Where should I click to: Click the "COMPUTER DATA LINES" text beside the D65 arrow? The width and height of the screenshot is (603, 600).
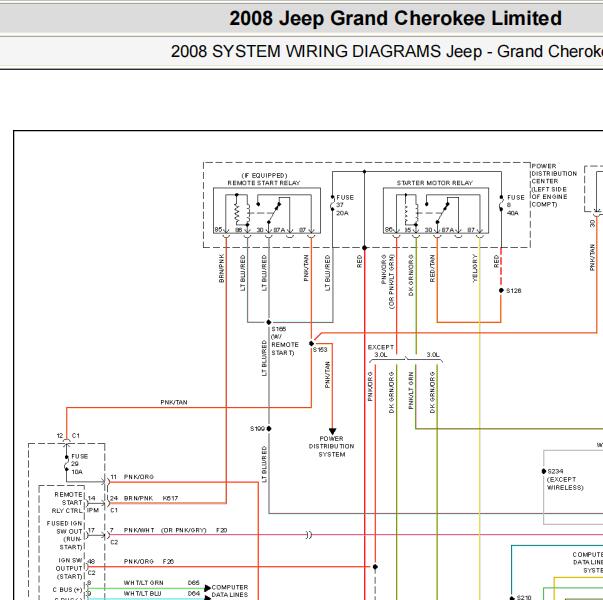[x=230, y=591]
